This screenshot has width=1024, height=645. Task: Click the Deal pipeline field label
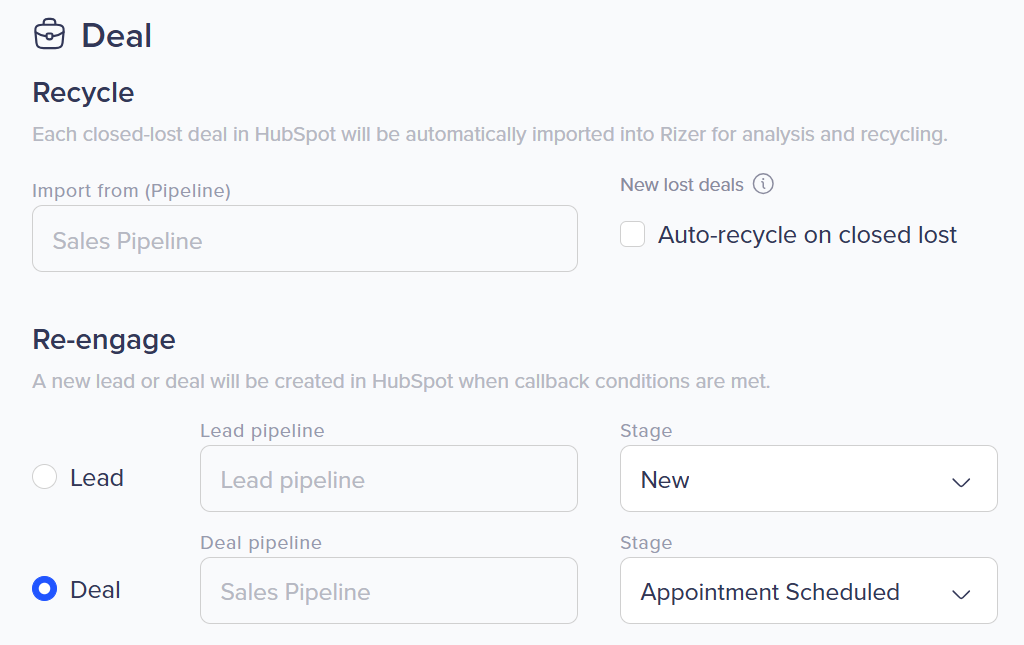pyautogui.click(x=261, y=543)
